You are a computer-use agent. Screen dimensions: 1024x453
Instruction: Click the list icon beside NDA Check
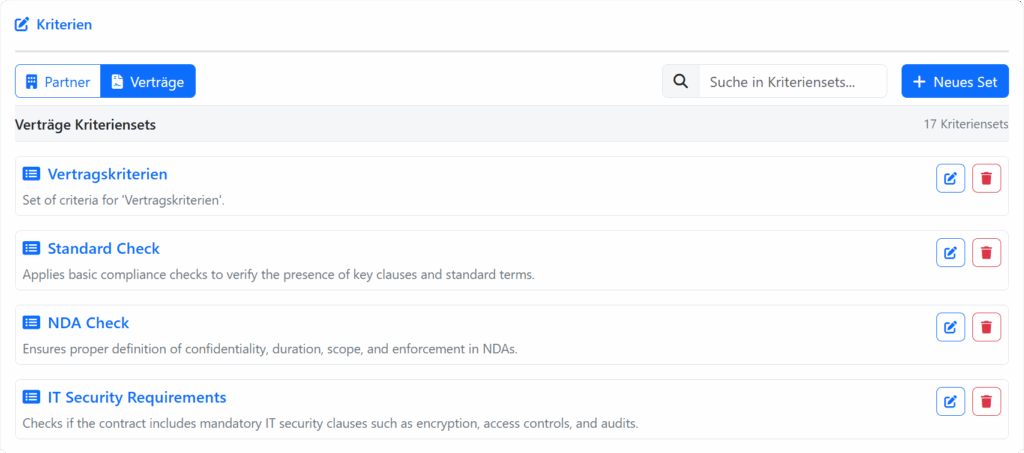tap(31, 322)
